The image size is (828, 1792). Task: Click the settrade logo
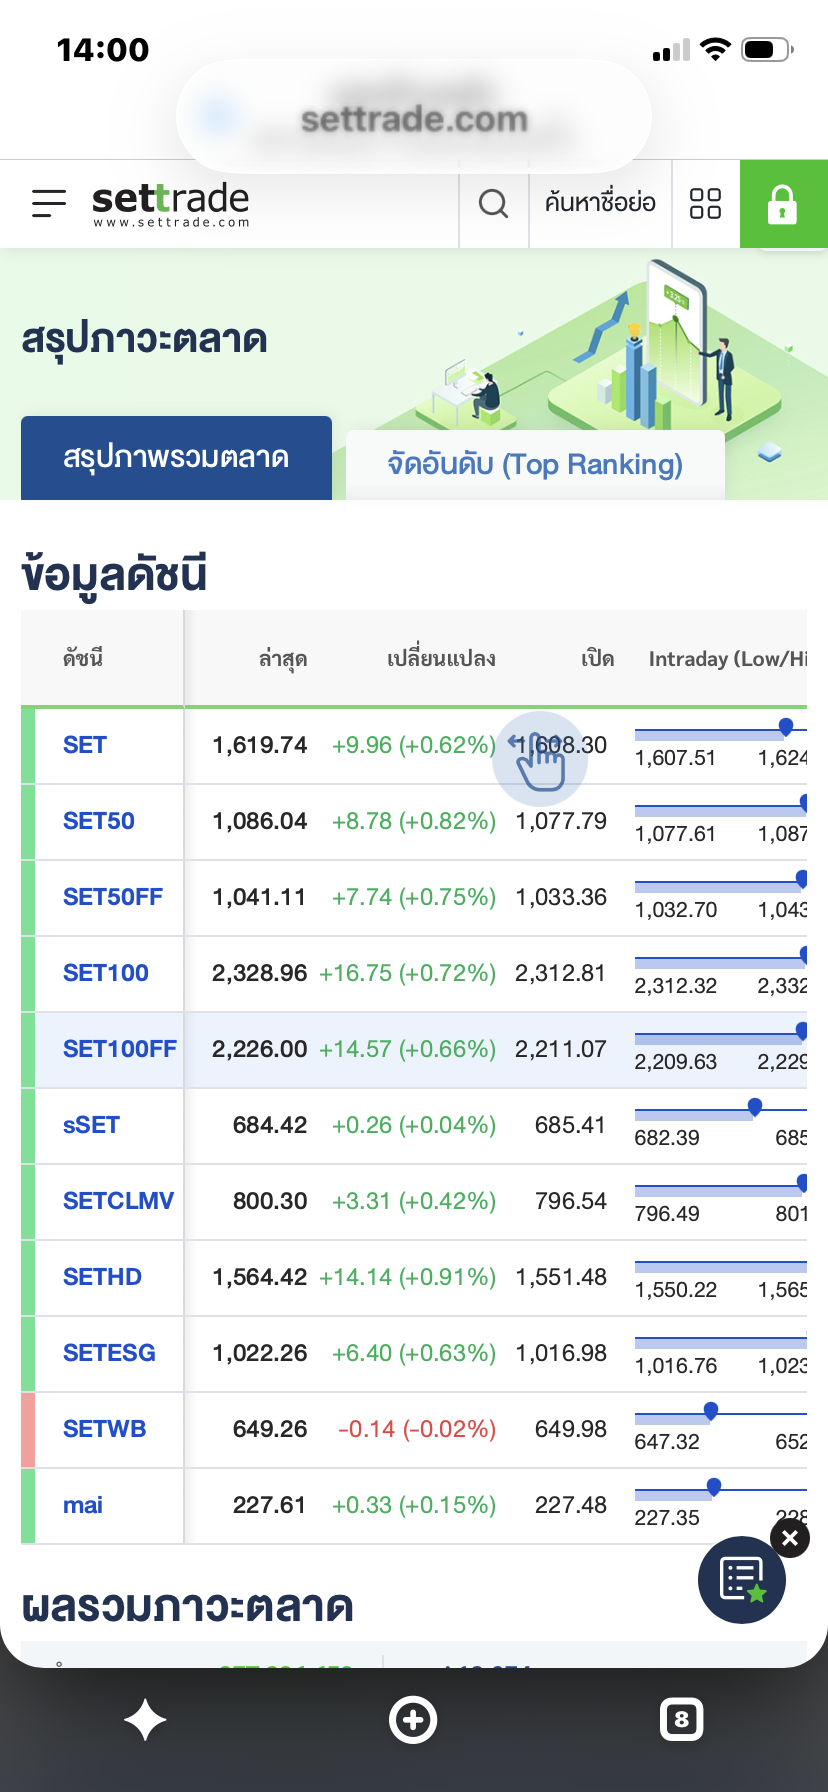[171, 204]
